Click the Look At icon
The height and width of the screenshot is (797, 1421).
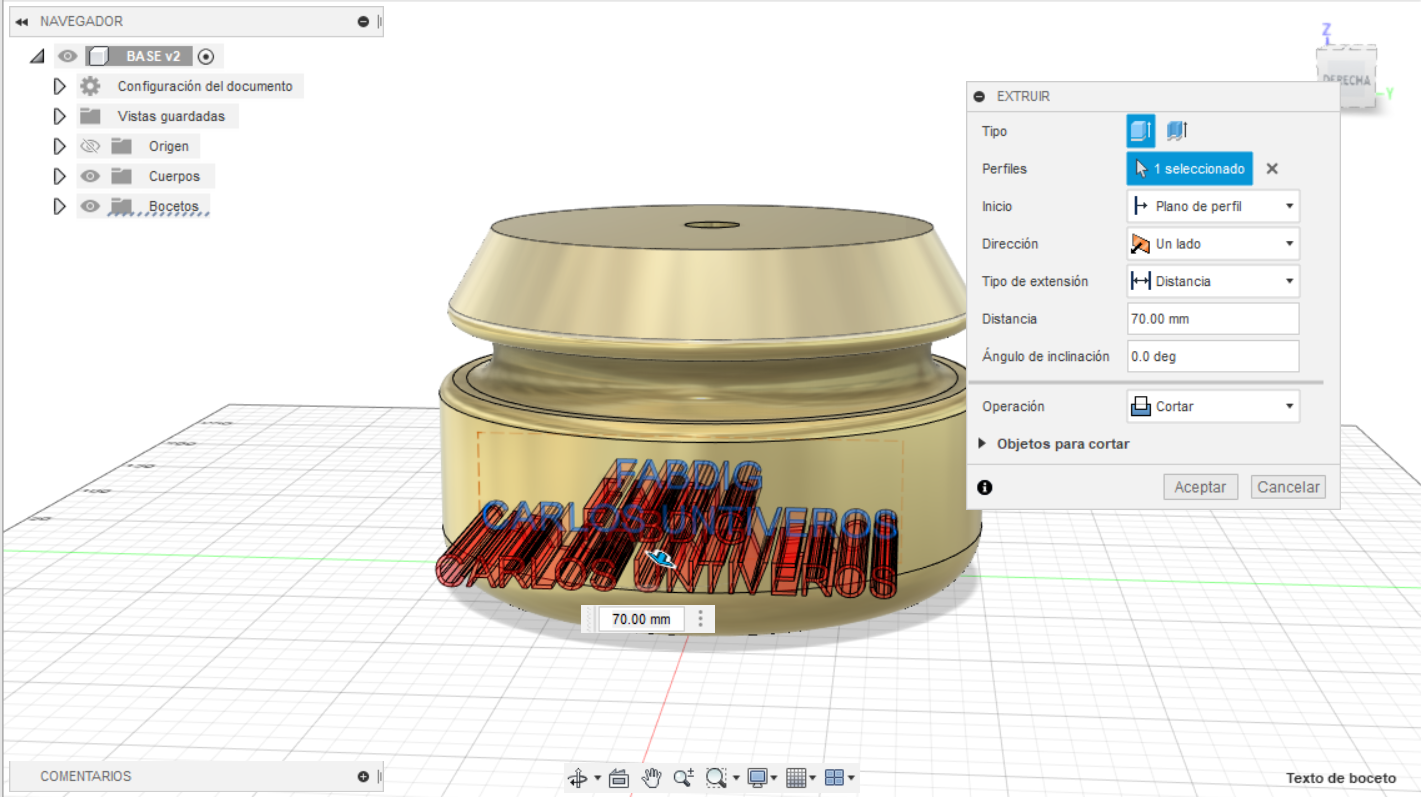click(618, 778)
